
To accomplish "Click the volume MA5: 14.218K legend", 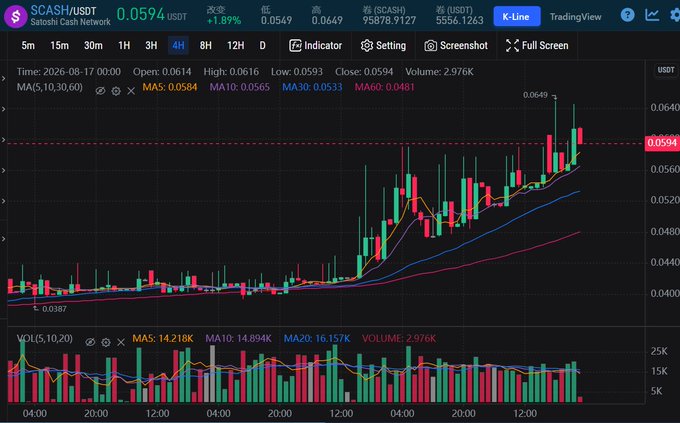I will tap(163, 338).
